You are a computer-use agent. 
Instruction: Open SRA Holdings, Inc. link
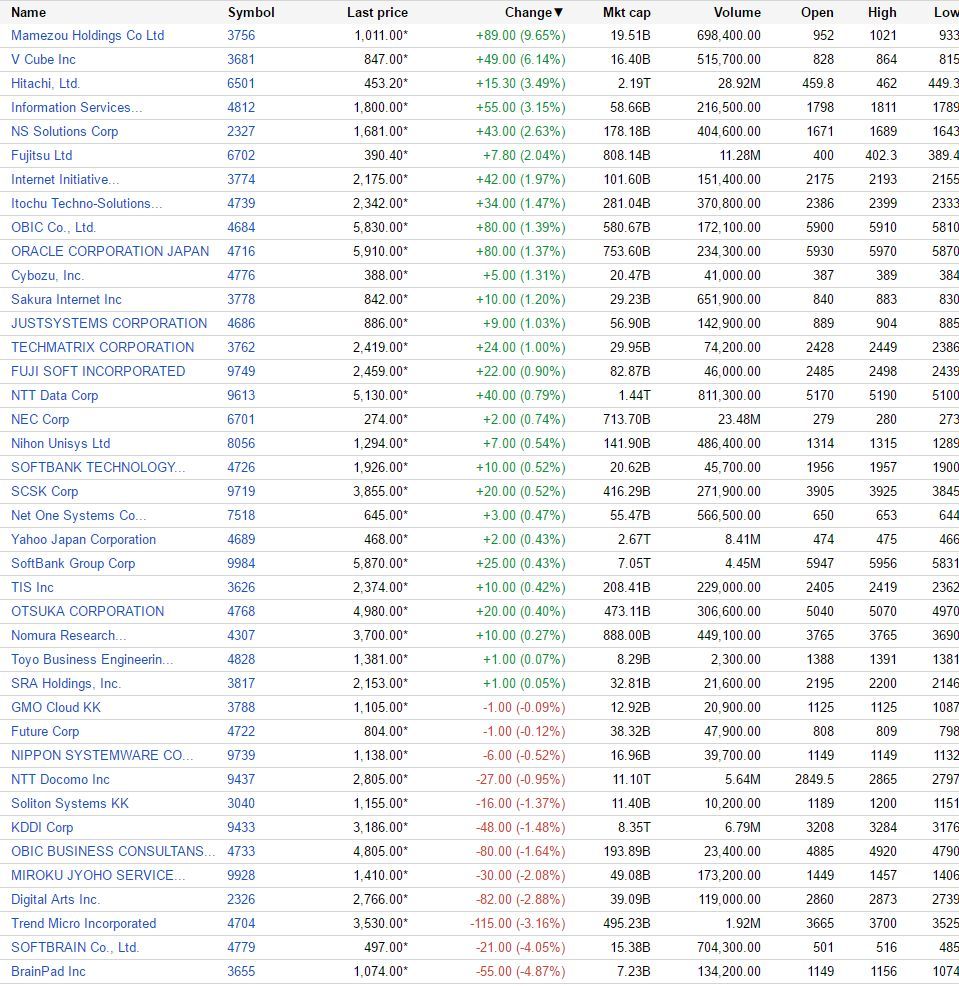(66, 683)
